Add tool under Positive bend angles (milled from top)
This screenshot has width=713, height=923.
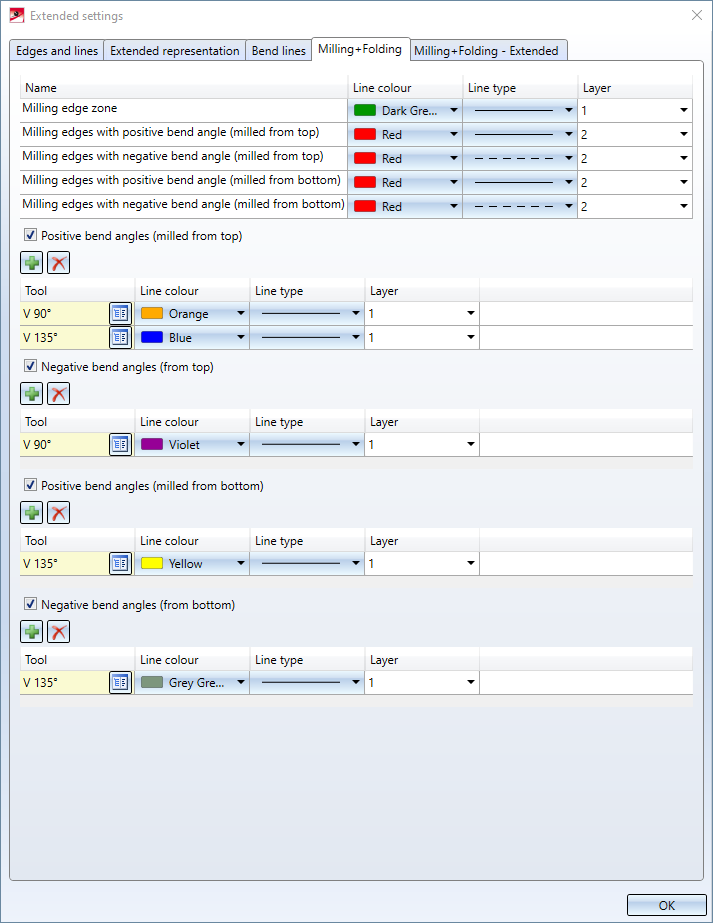pos(32,263)
